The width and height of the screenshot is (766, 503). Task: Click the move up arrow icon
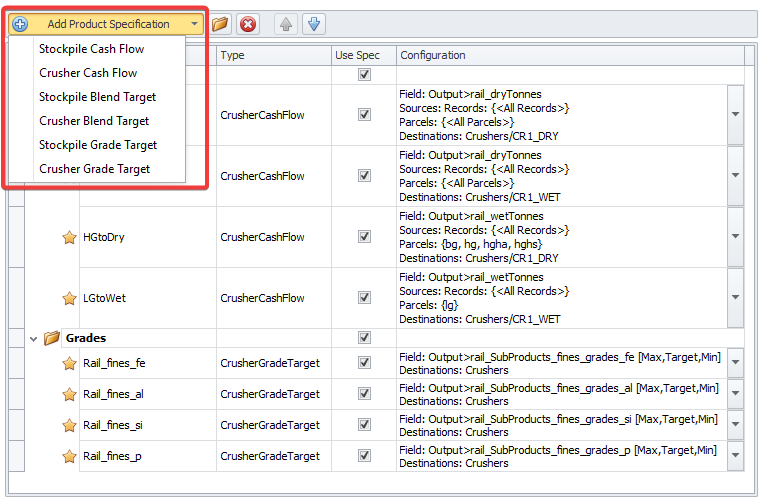[285, 24]
